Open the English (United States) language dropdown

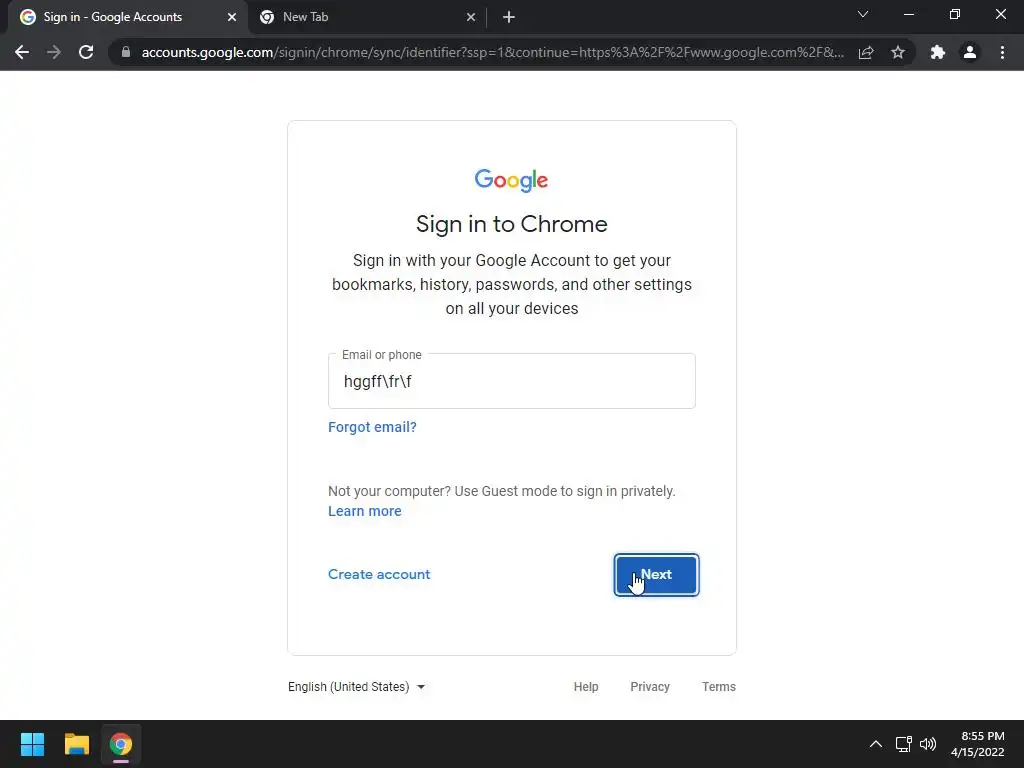tap(357, 687)
